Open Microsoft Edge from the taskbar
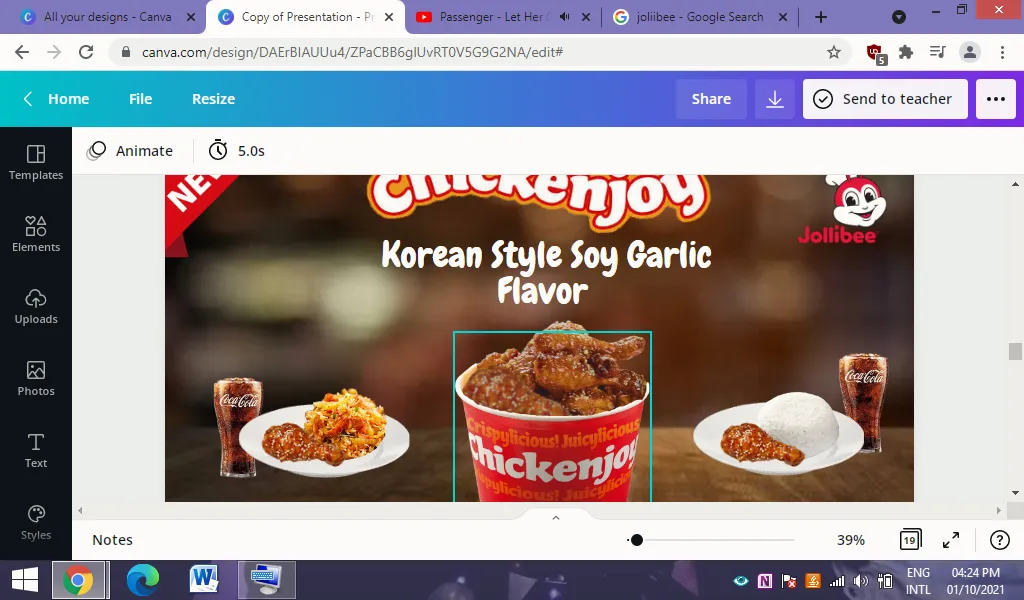The width and height of the screenshot is (1024, 600). point(142,580)
